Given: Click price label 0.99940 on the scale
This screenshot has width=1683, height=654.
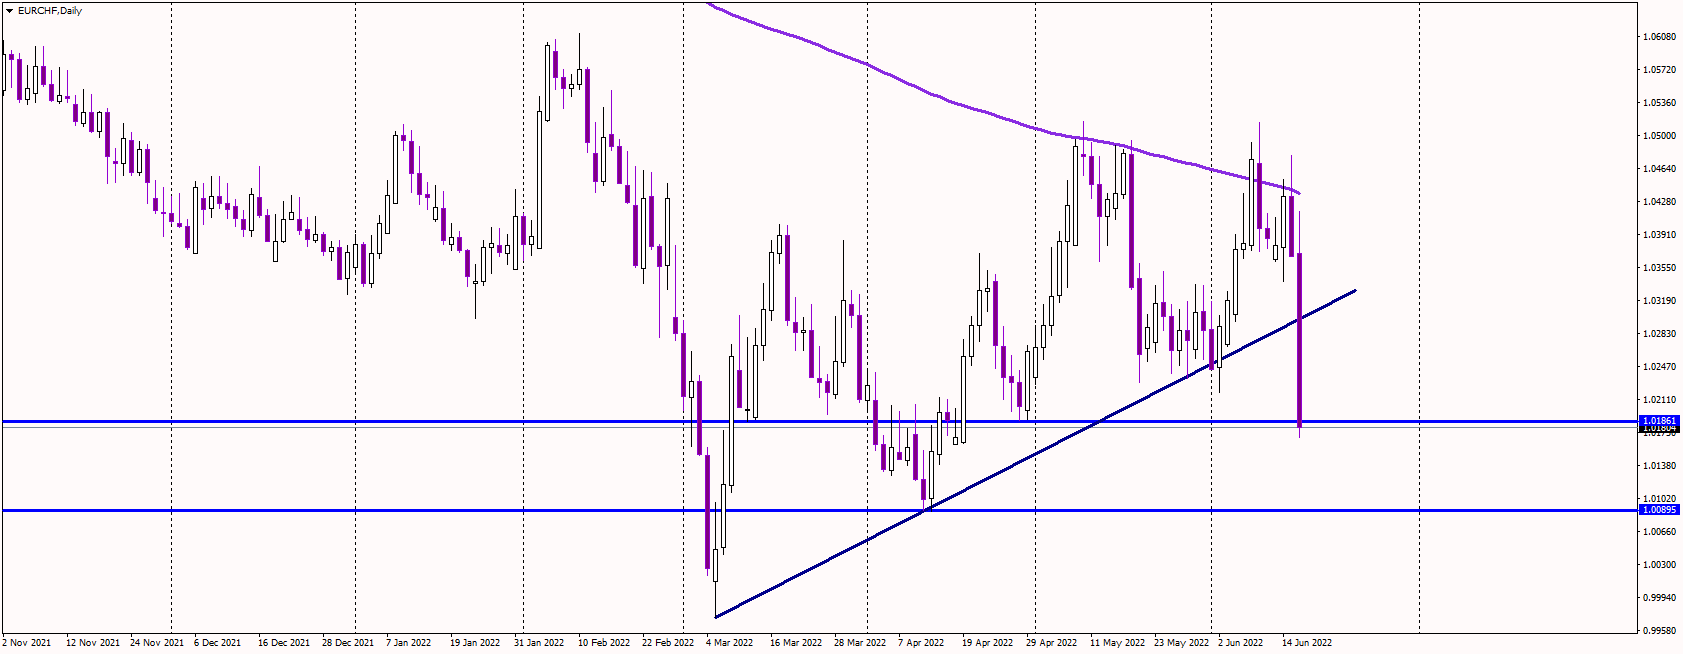Looking at the screenshot, I should point(1659,598).
